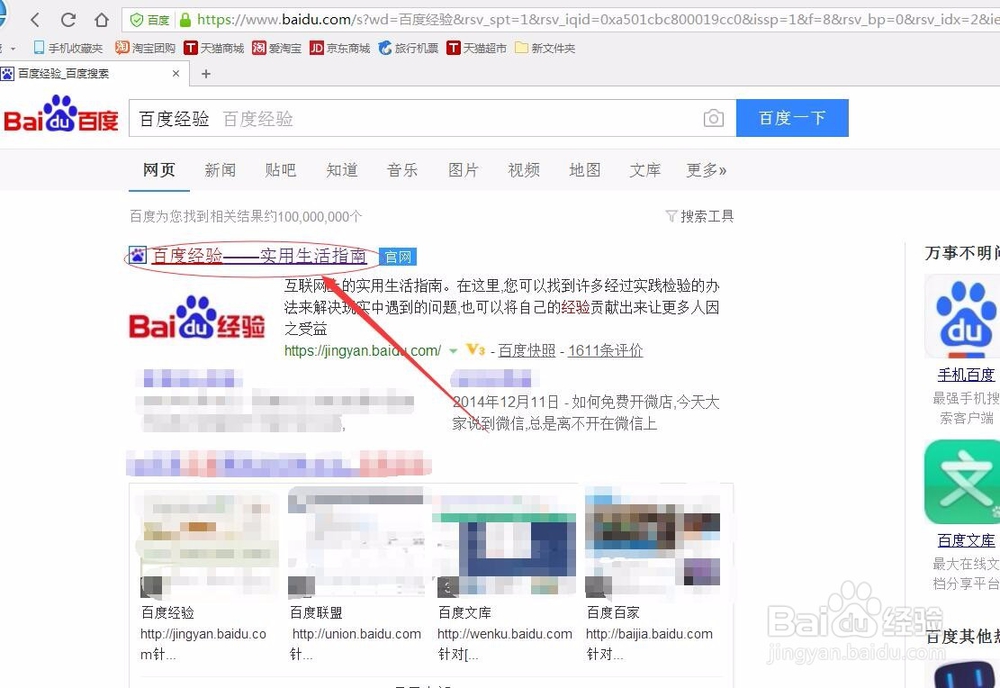The width and height of the screenshot is (1000, 688).
Task: Switch to the 视频 search tab
Action: [x=524, y=170]
